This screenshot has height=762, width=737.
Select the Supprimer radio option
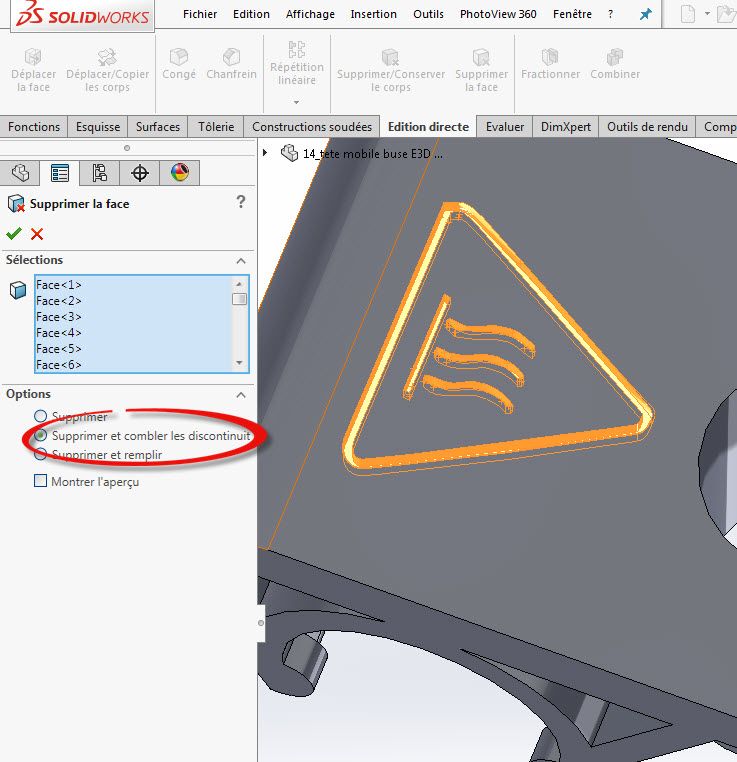click(40, 416)
